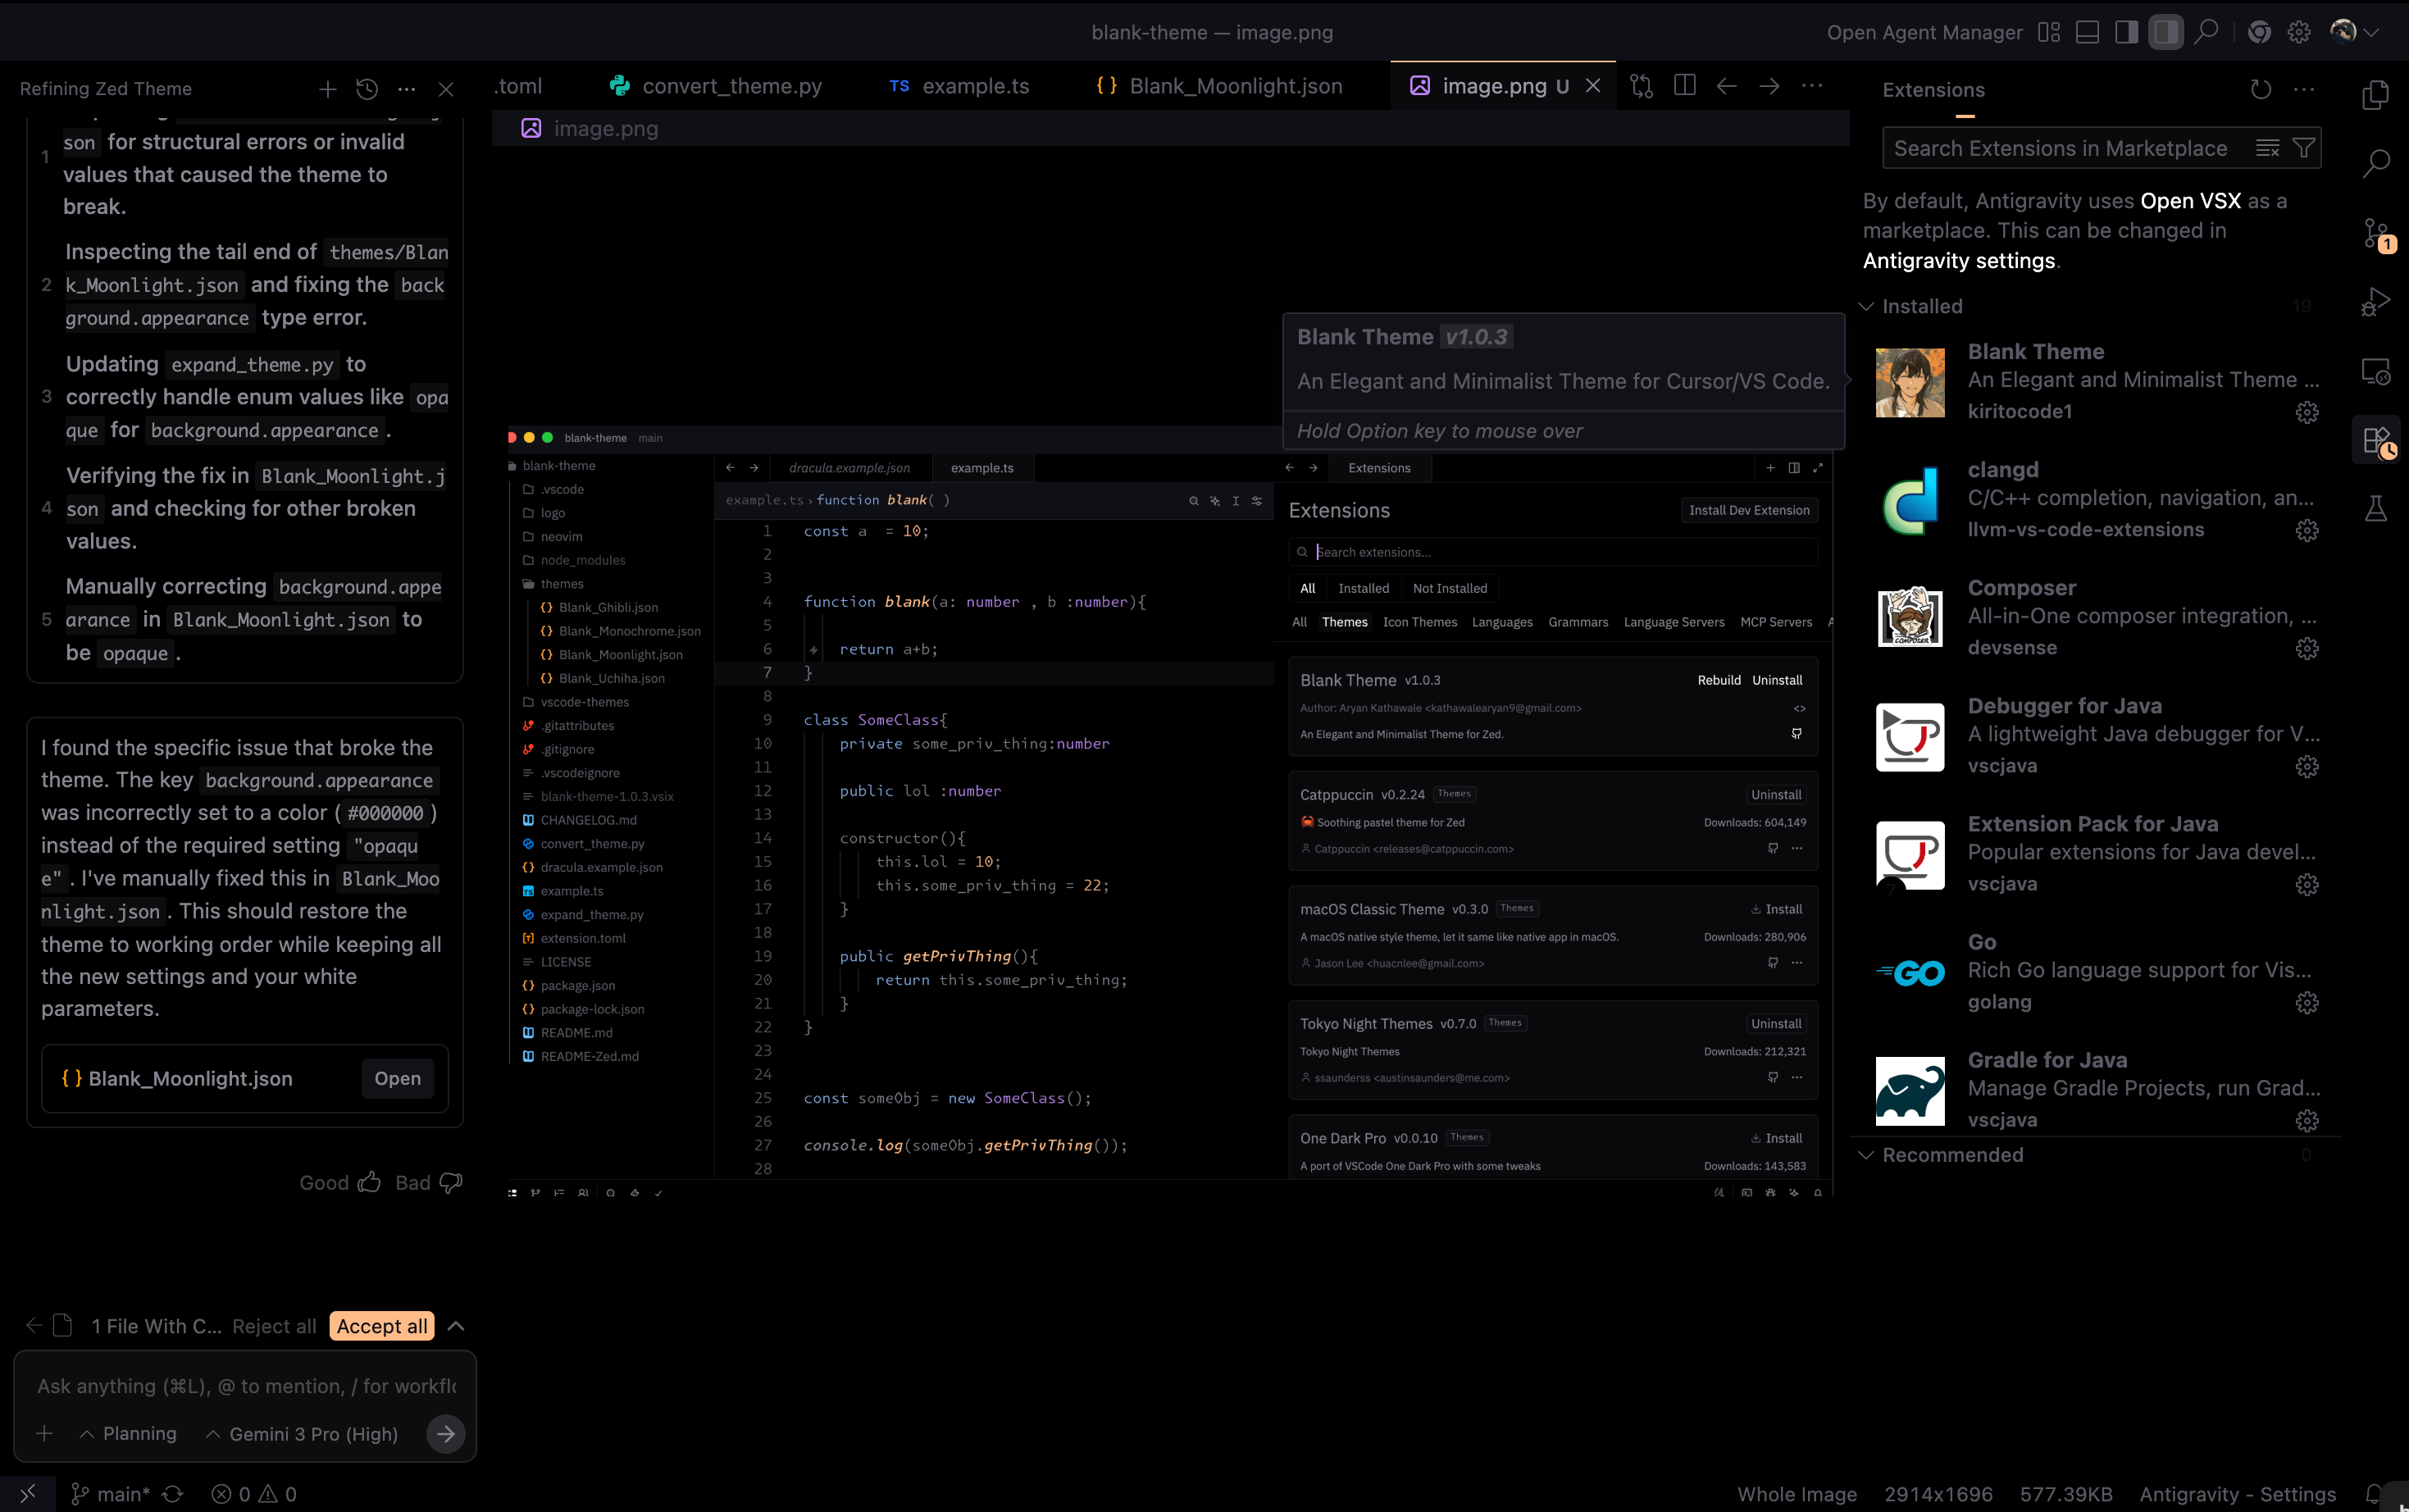Screen dimensions: 2409x1512
Task: Click Accept all changes button
Action: [x=382, y=1326]
